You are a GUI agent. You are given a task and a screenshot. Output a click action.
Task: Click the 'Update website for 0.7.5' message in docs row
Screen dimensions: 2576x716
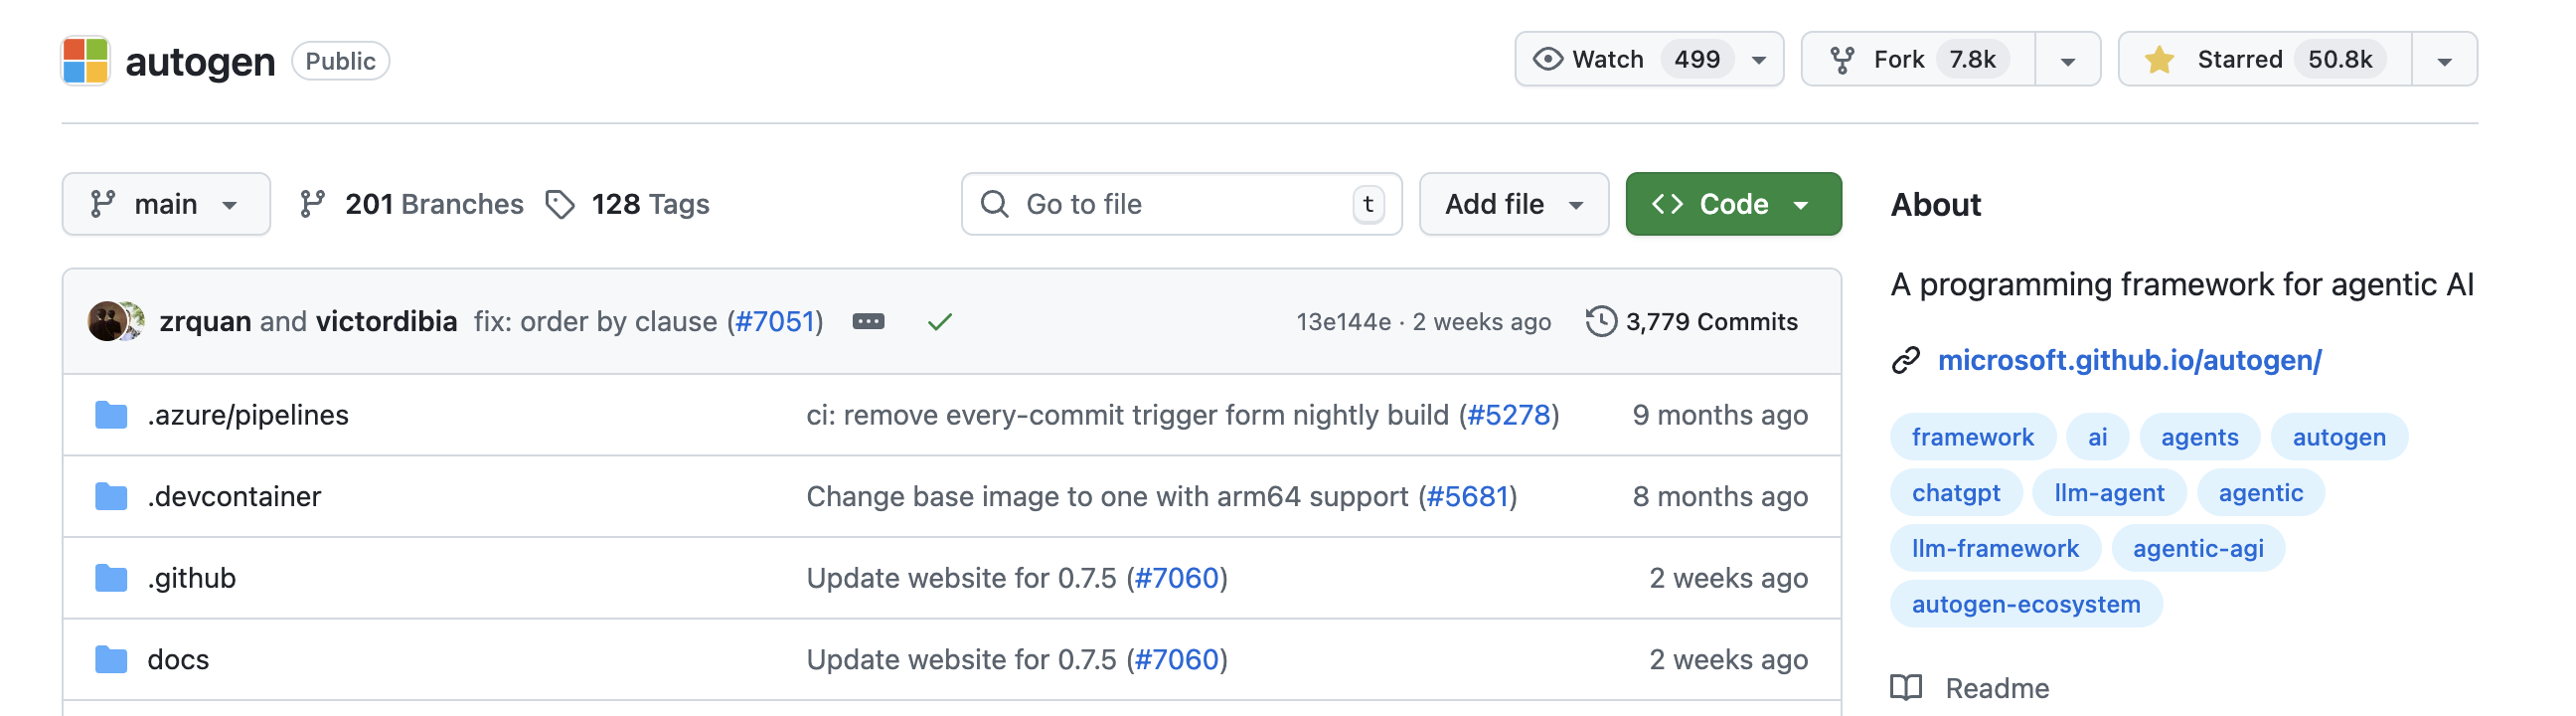961,660
